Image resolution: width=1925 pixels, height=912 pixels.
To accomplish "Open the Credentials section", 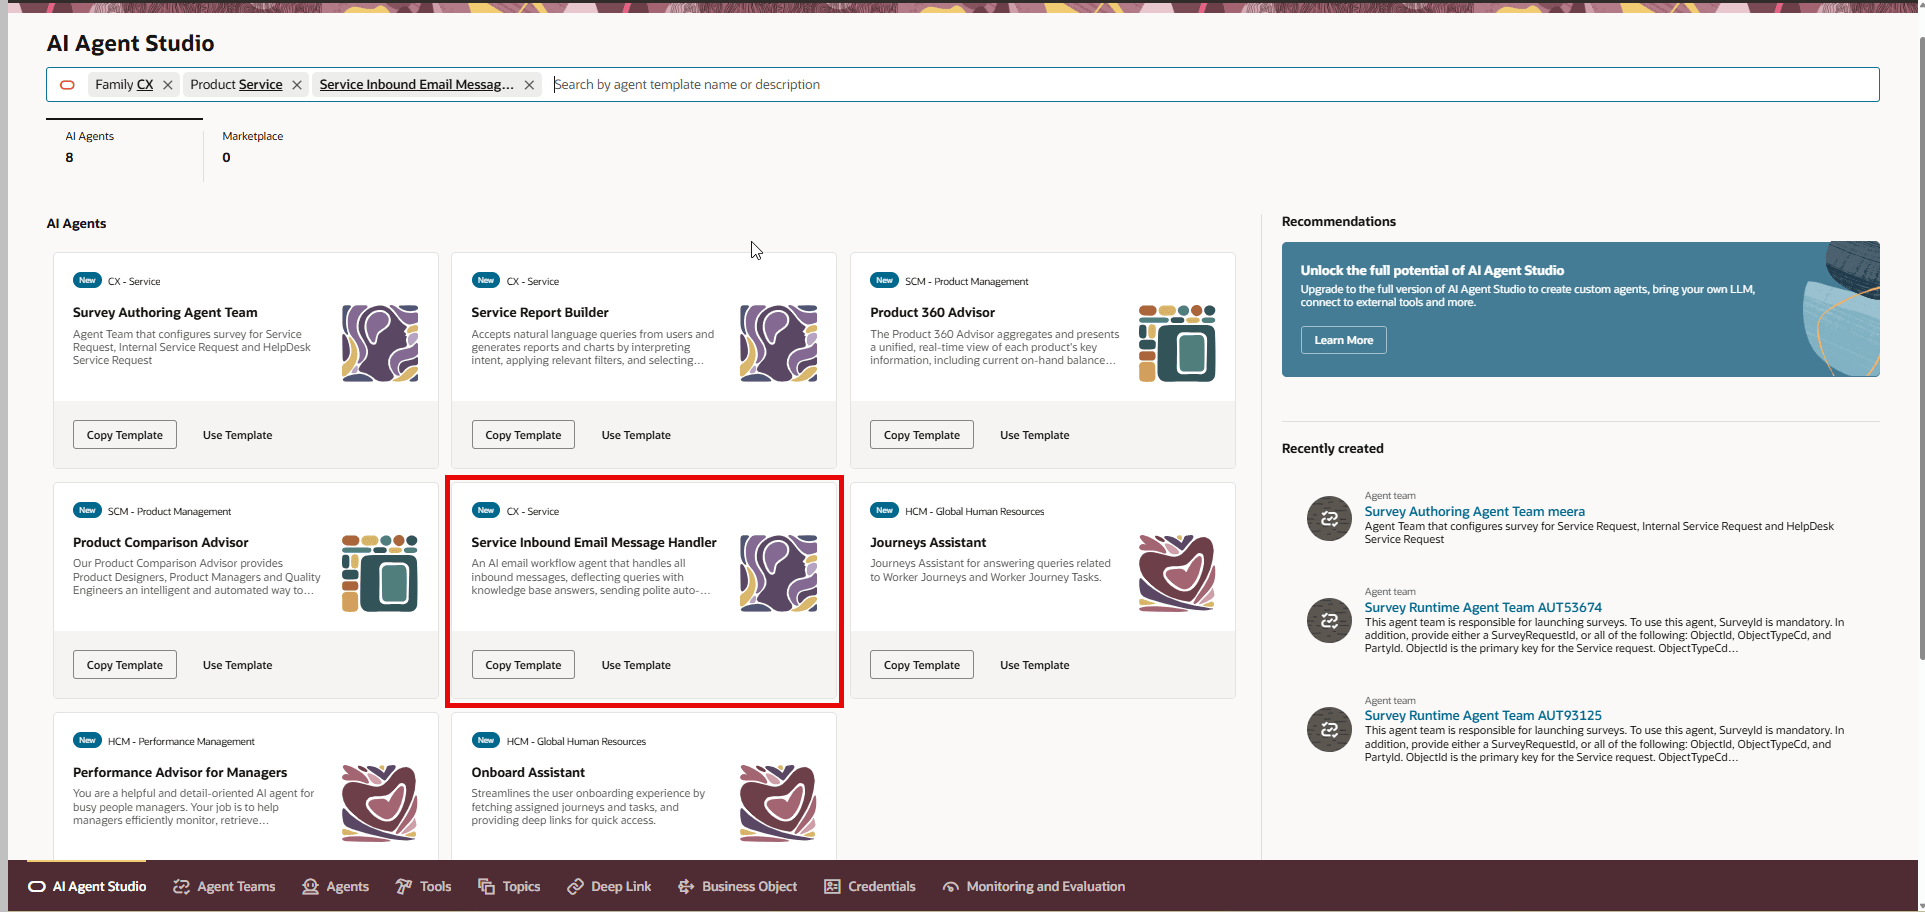I will (869, 886).
